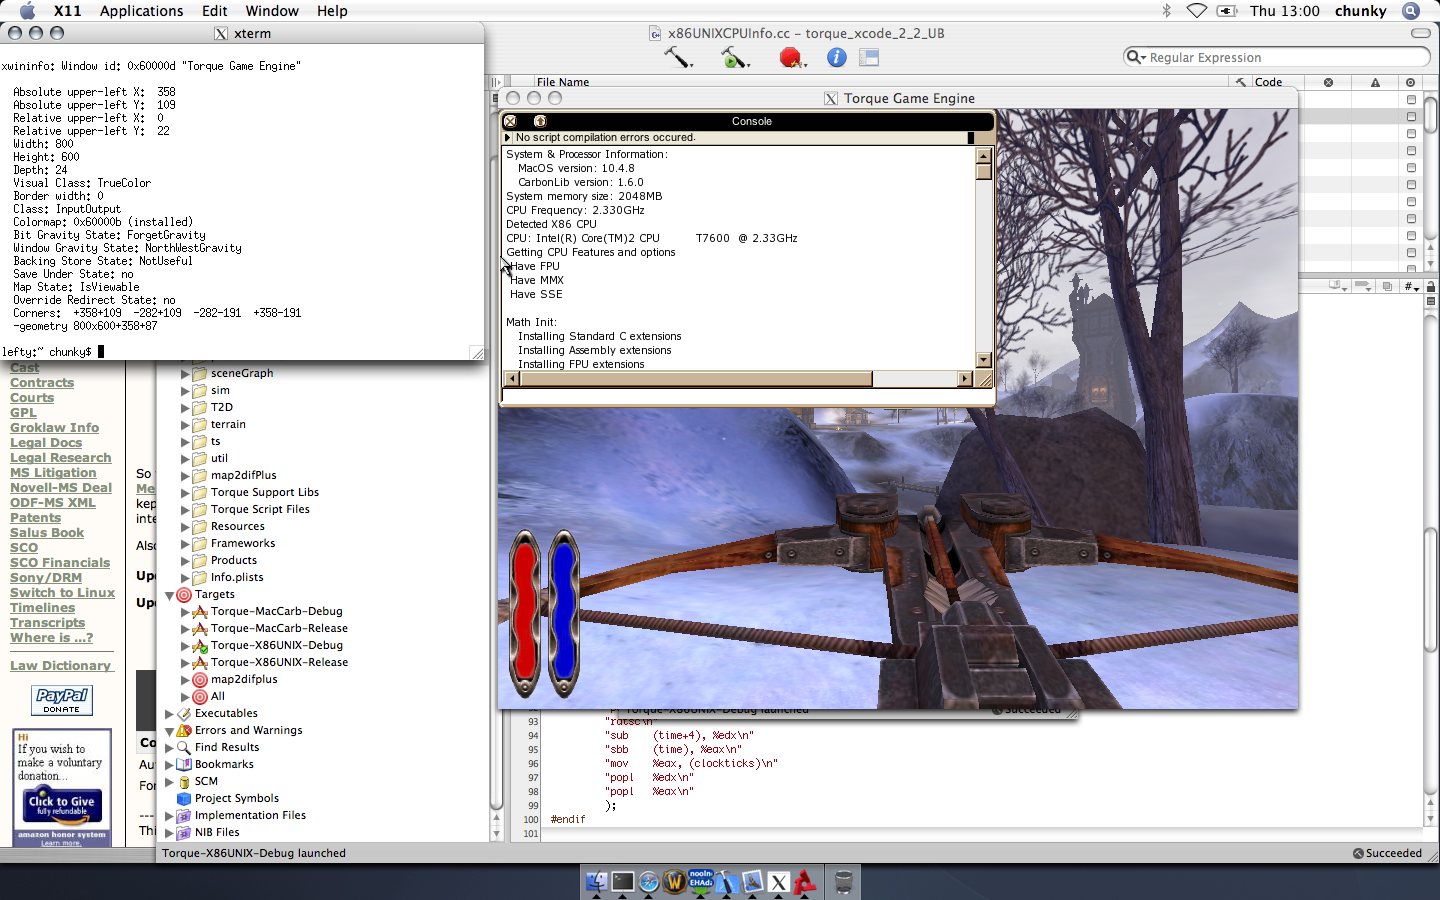Expand the terrain folder
The height and width of the screenshot is (900, 1440).
coord(185,425)
